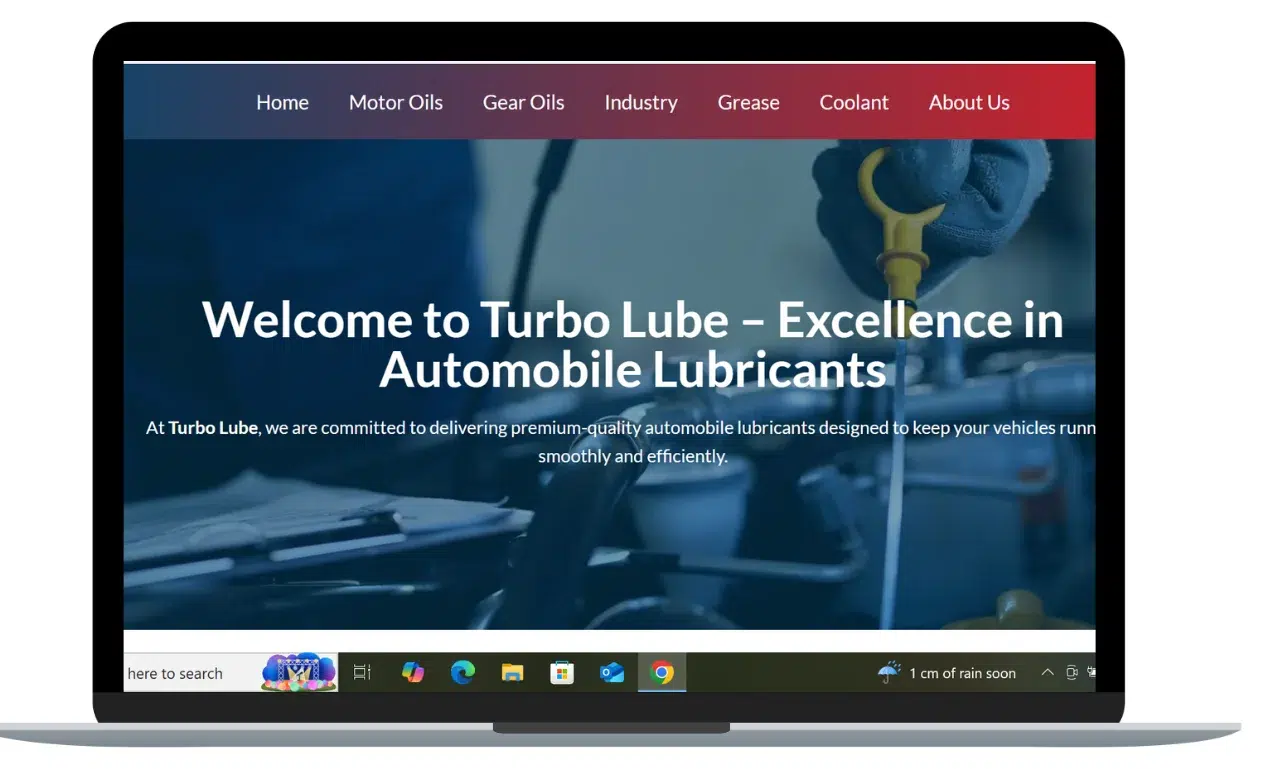Open Task View from the taskbar
Viewport: 1280px width, 769px height.
click(362, 672)
